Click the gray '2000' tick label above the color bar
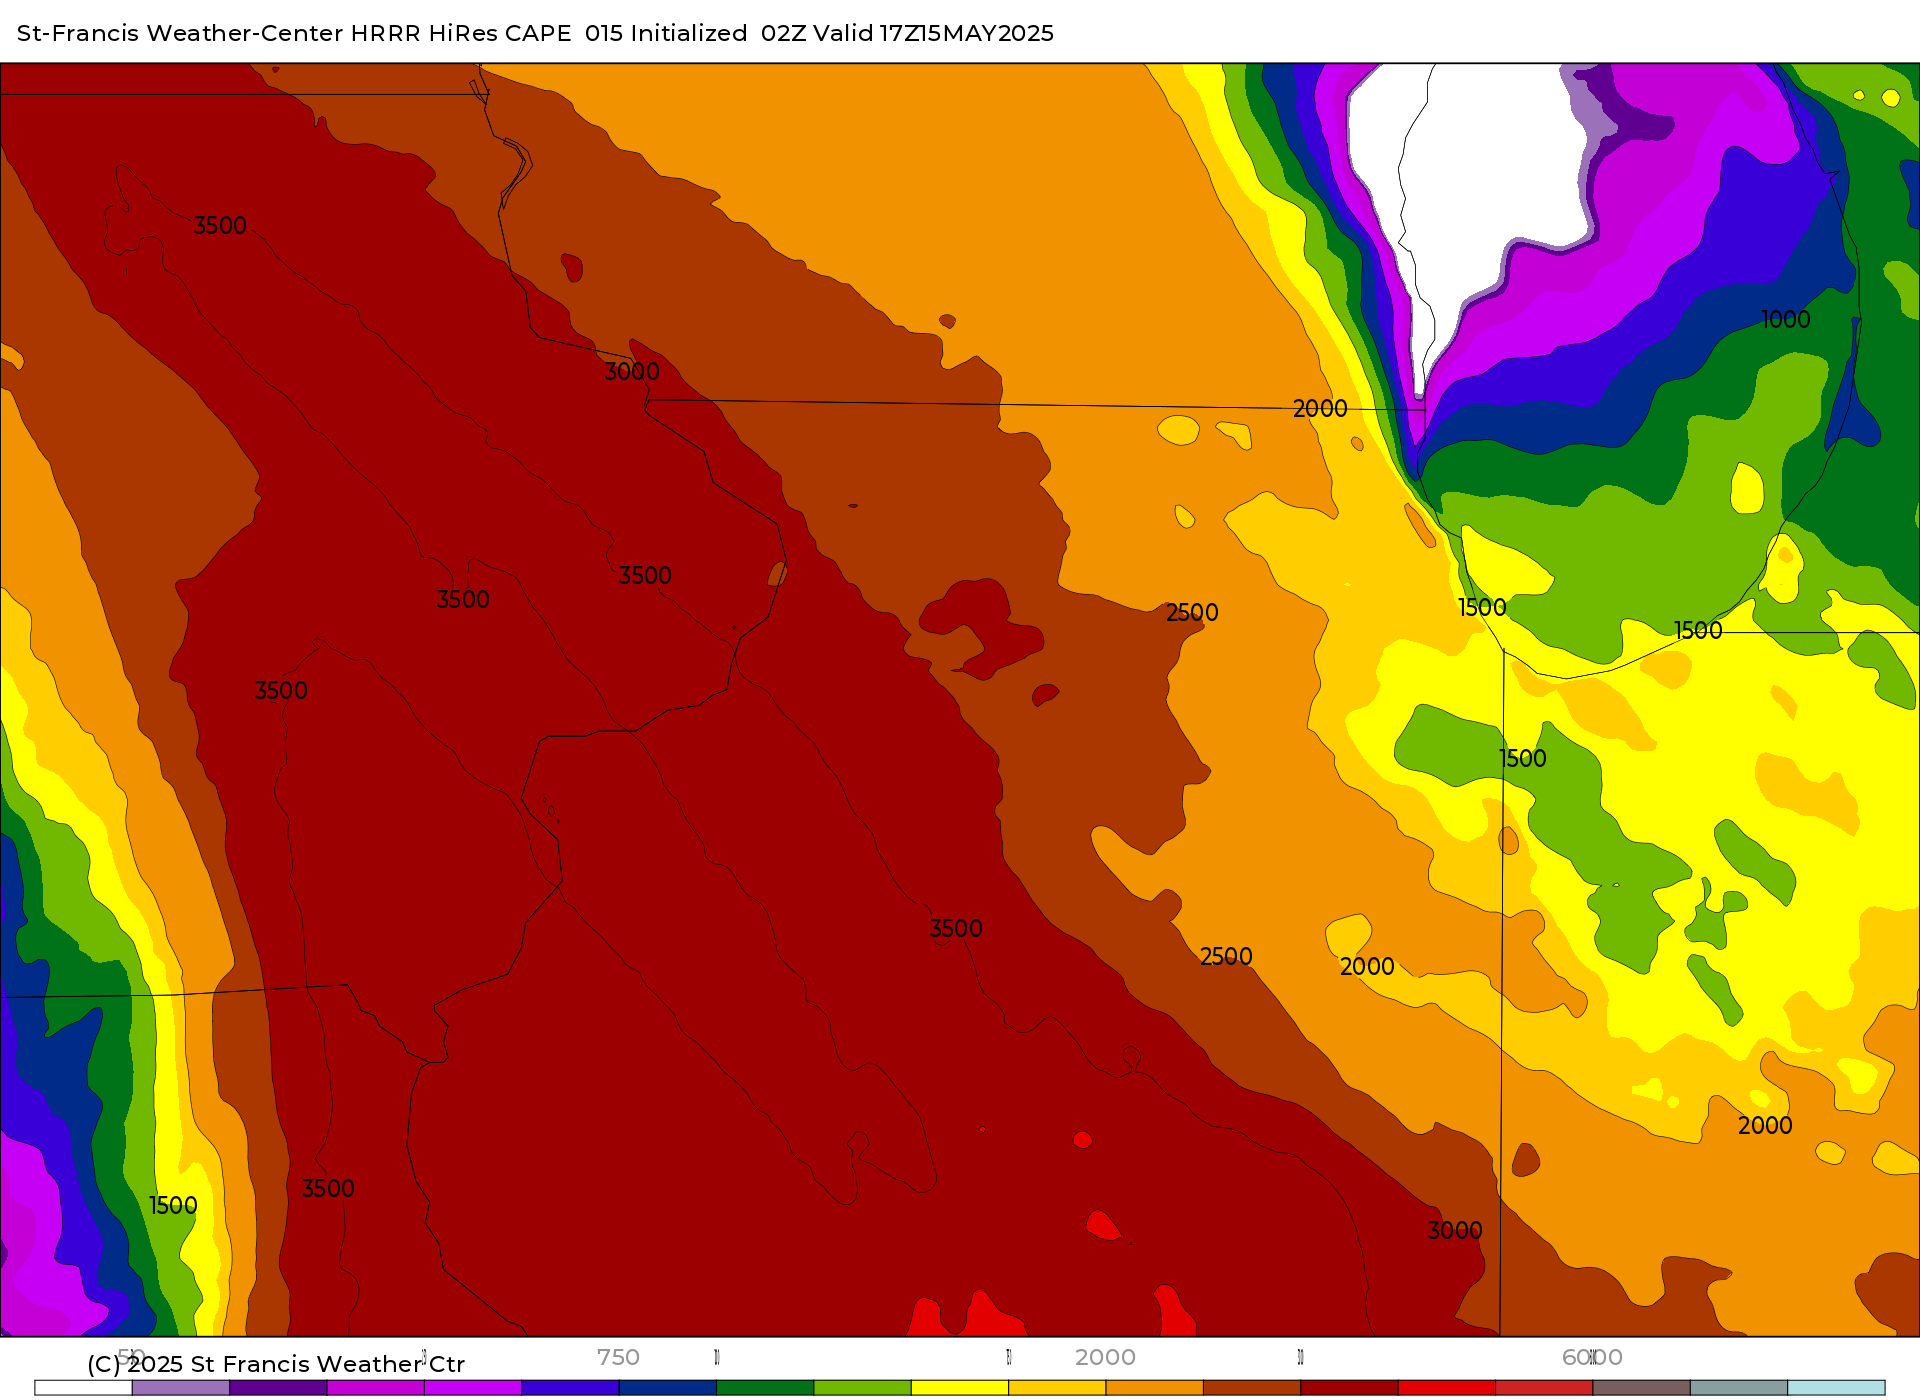Screen dimensions: 1920x1400 click(1105, 1357)
